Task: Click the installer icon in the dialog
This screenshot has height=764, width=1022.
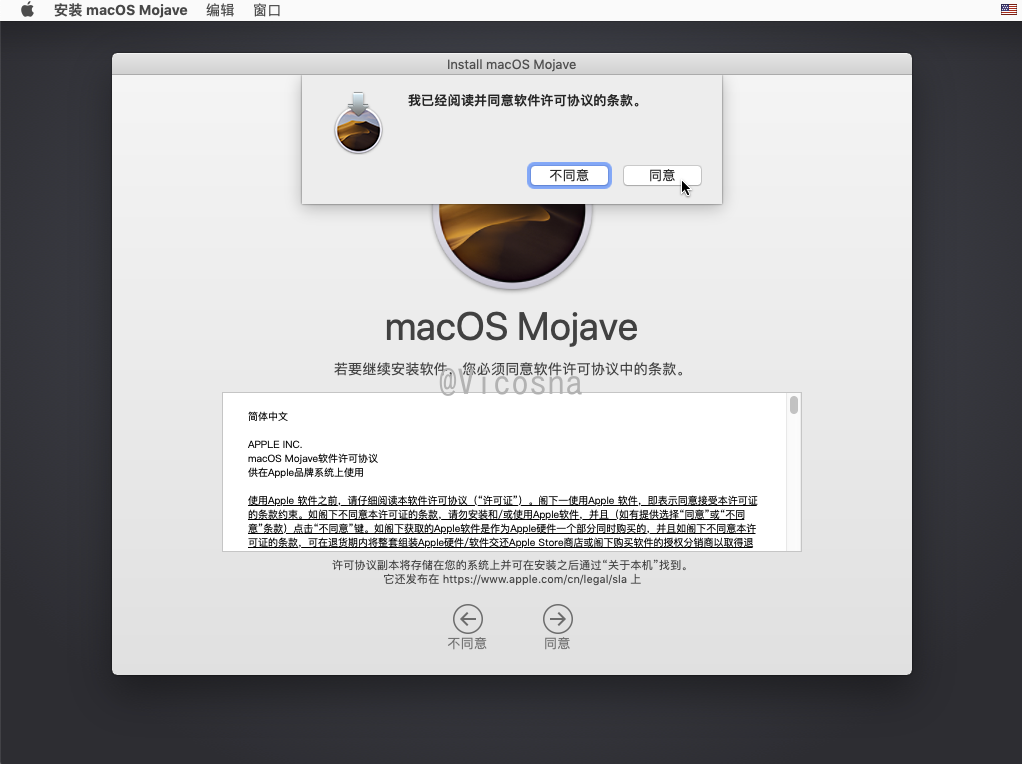Action: pyautogui.click(x=358, y=123)
